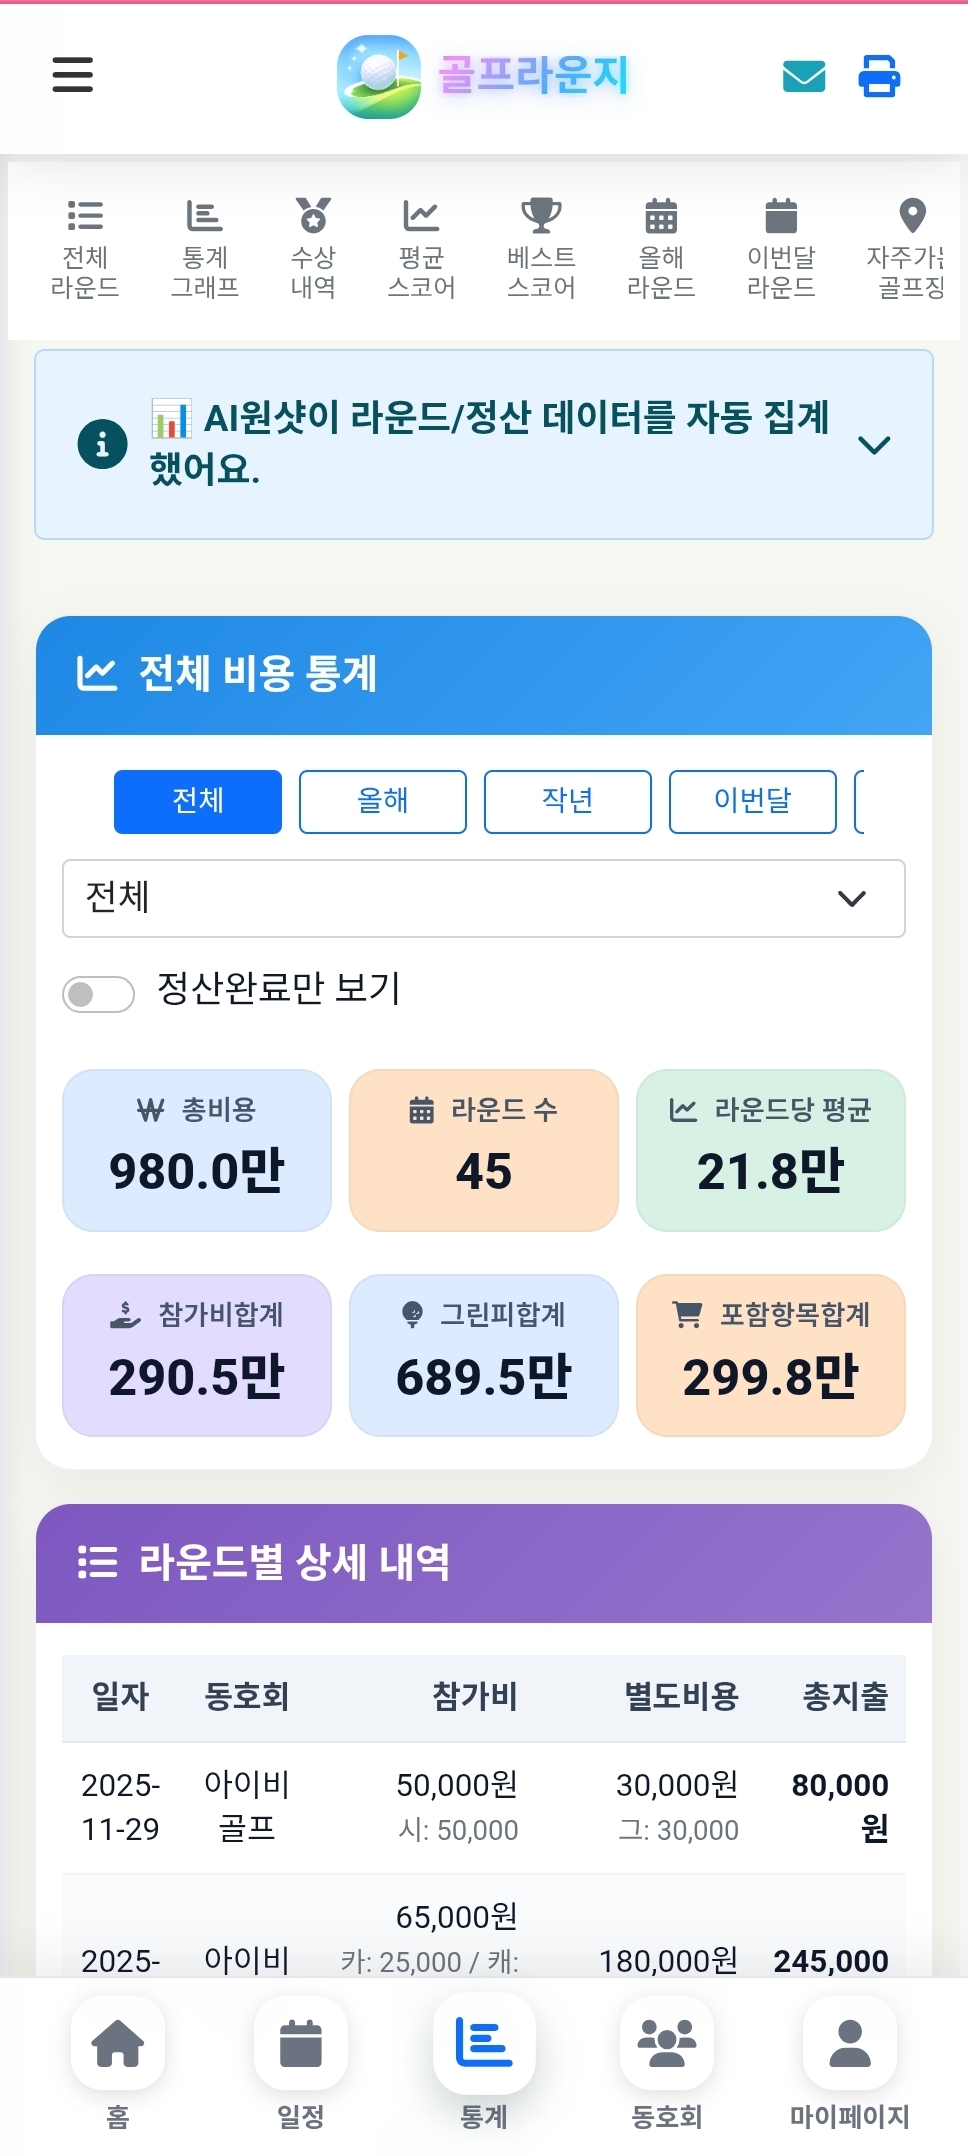
Task: Click the mail envelope icon
Action: pos(804,76)
